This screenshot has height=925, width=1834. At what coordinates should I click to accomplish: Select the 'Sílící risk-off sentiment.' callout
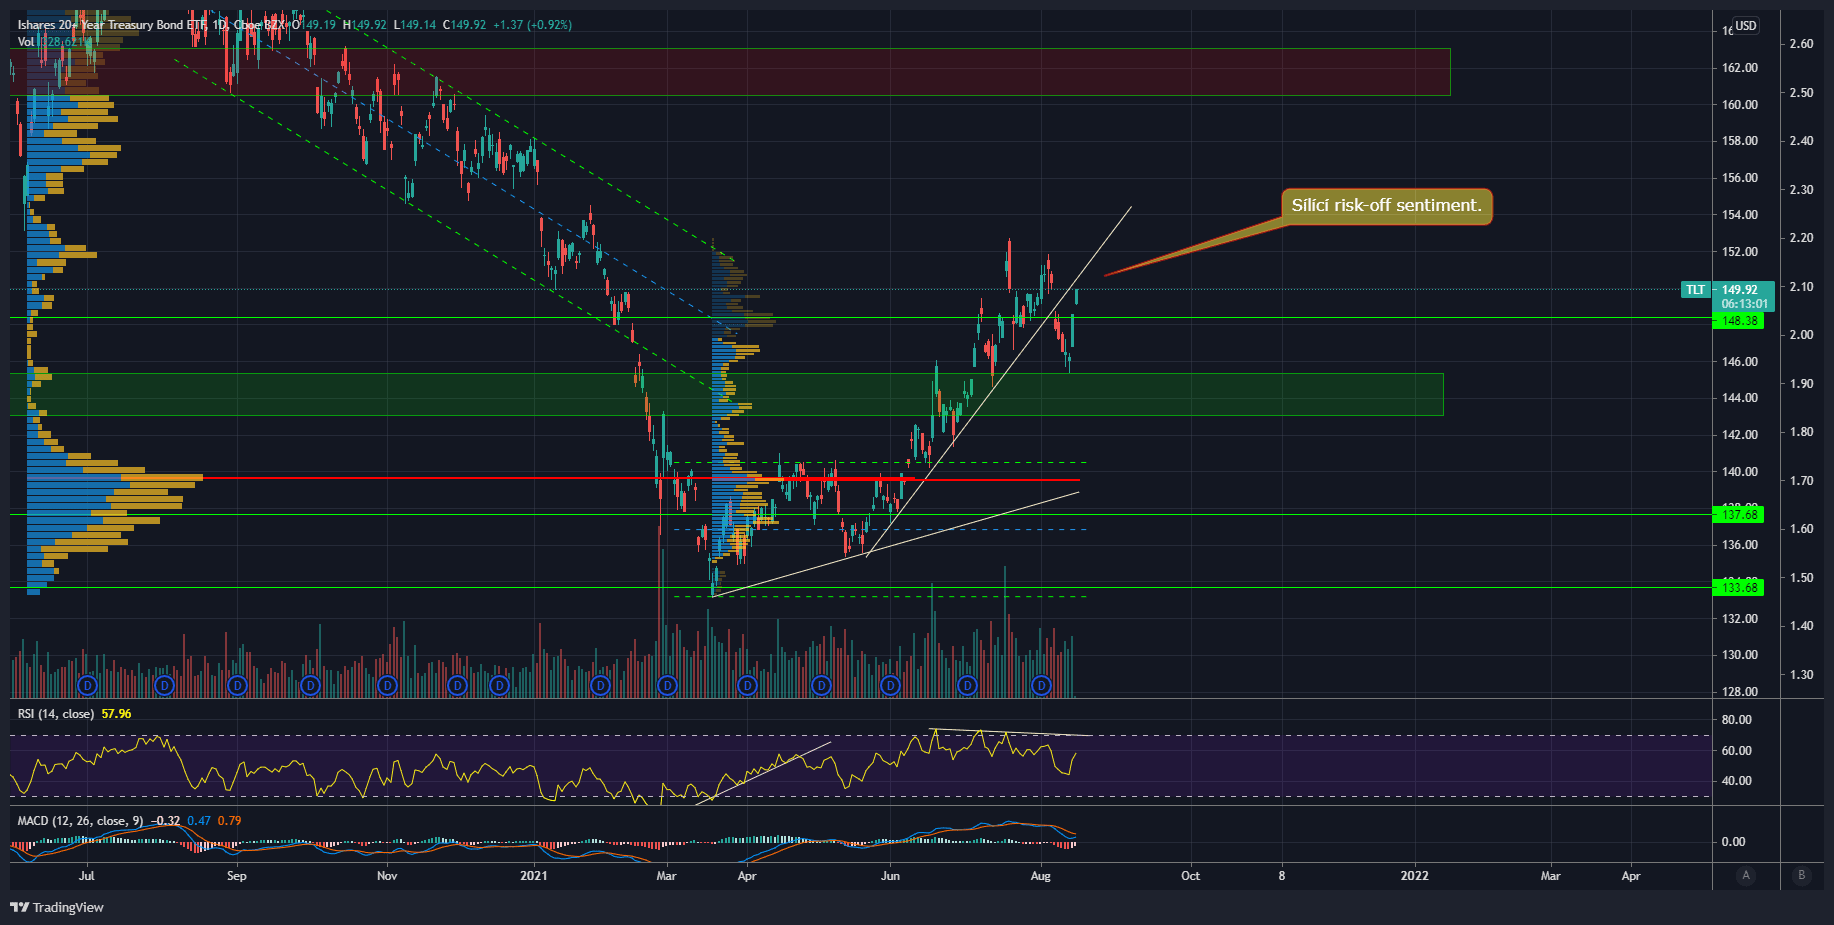pyautogui.click(x=1386, y=206)
